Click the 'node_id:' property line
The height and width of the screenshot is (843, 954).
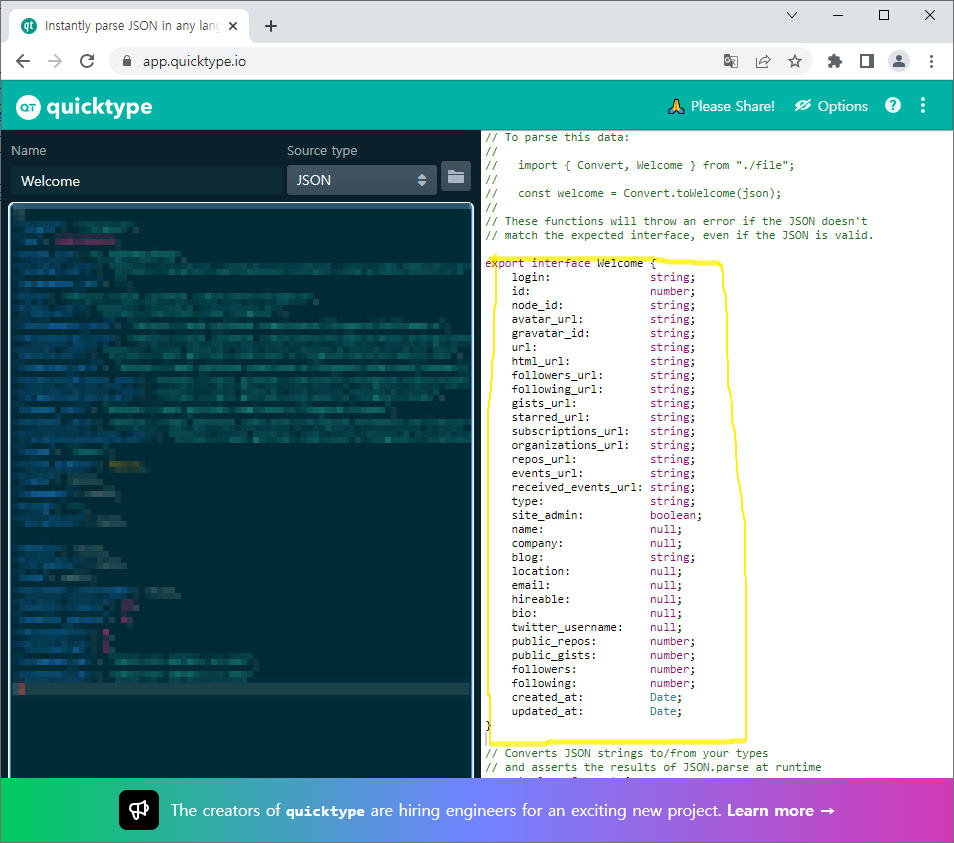pos(603,305)
